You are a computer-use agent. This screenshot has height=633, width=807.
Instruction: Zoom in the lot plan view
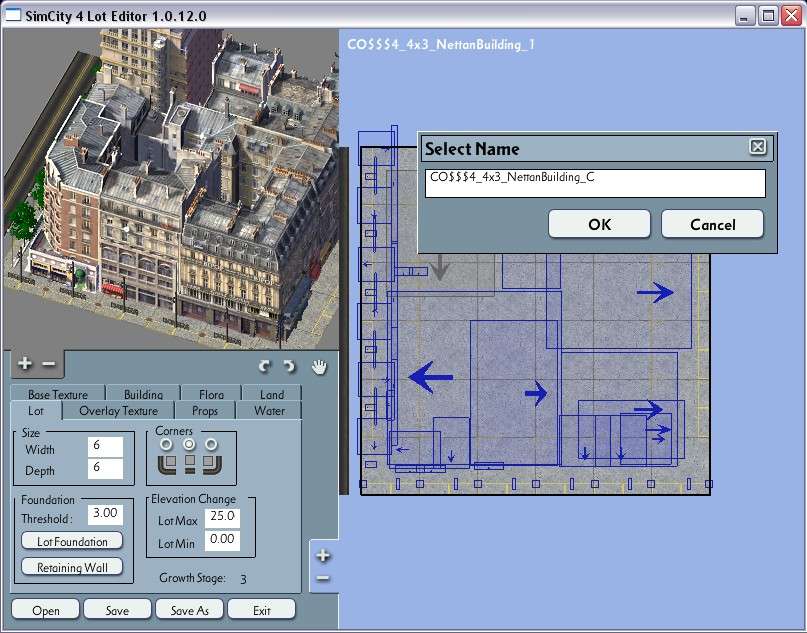323,555
